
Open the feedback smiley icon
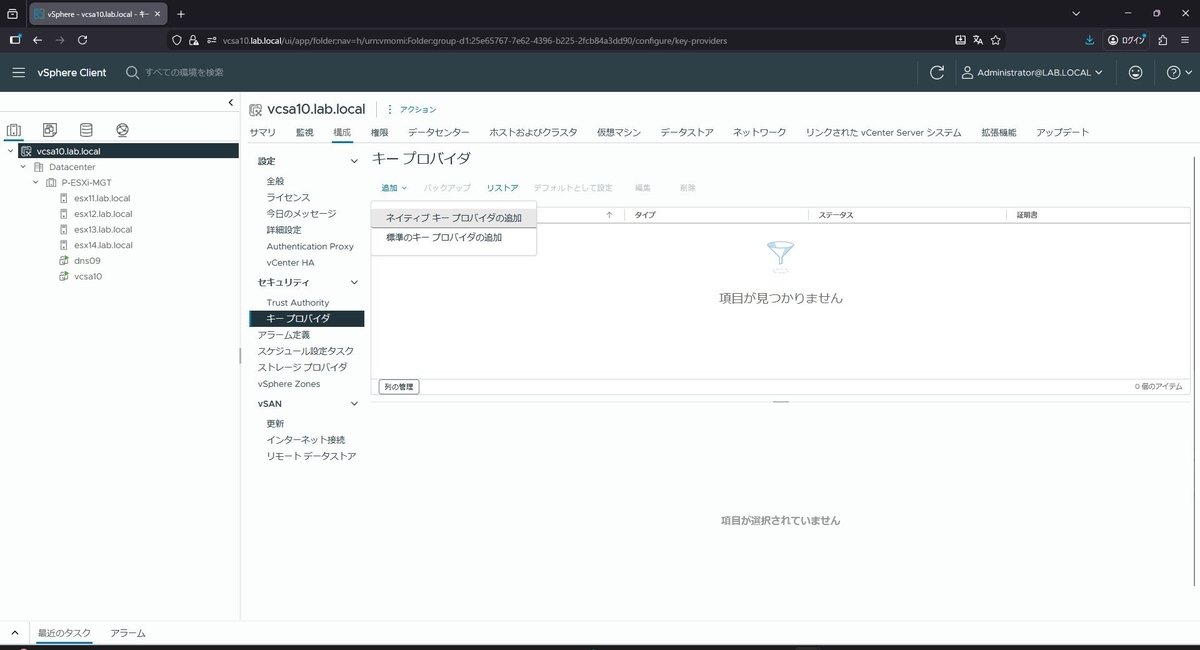(x=1135, y=72)
